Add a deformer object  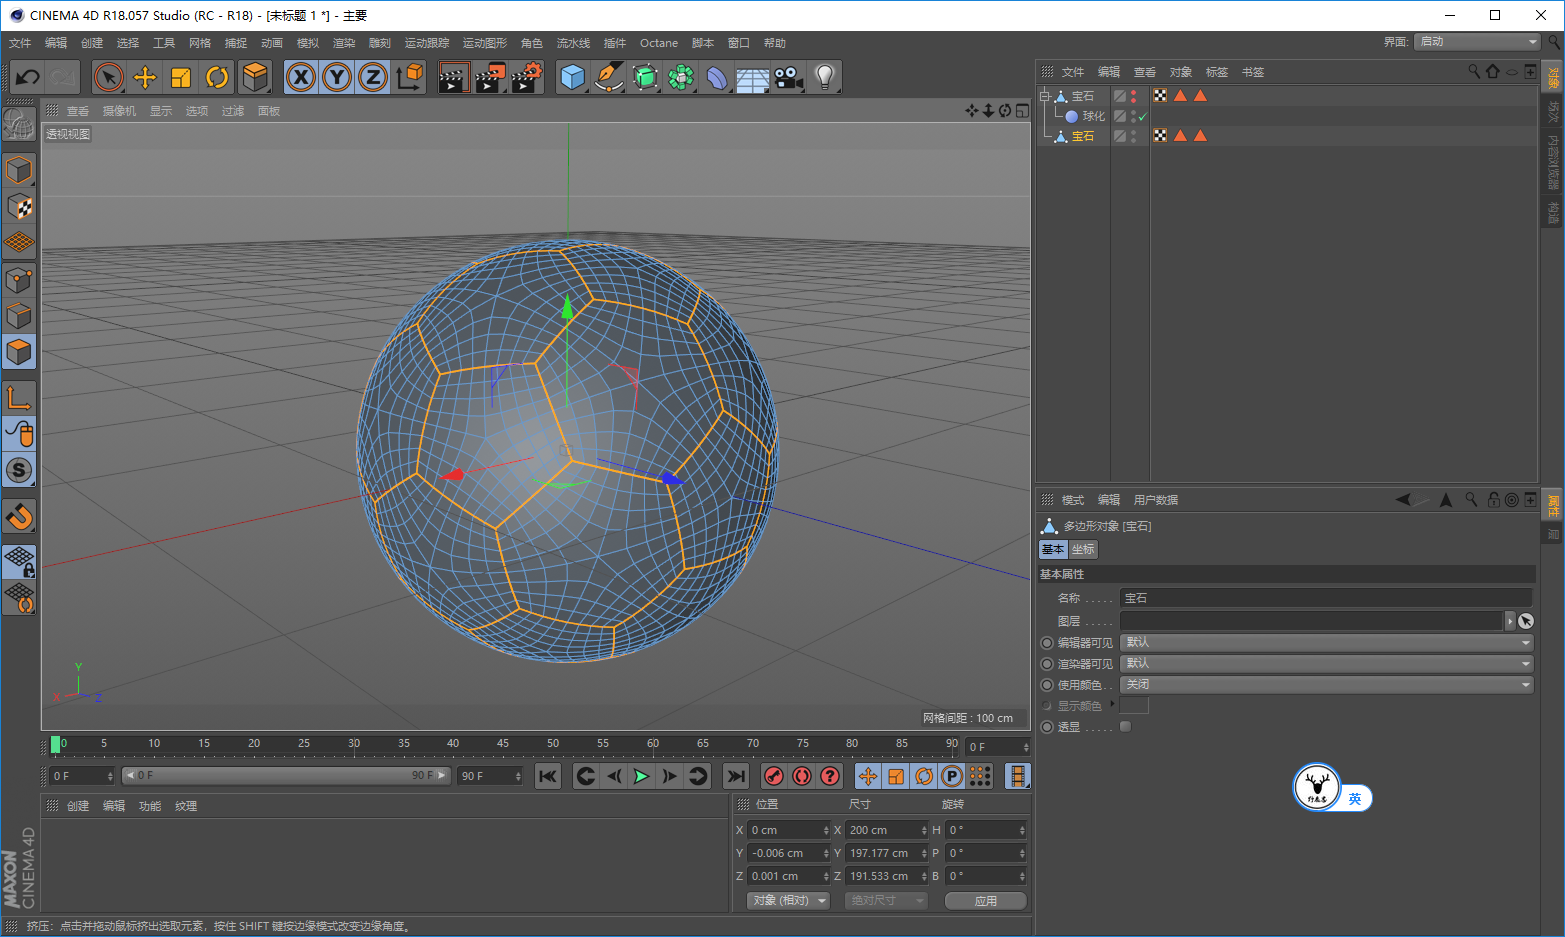coord(717,77)
